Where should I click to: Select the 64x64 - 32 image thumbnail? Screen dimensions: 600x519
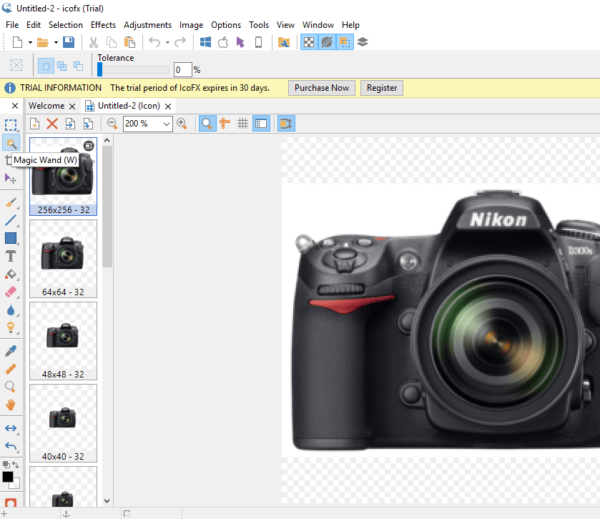click(x=63, y=259)
